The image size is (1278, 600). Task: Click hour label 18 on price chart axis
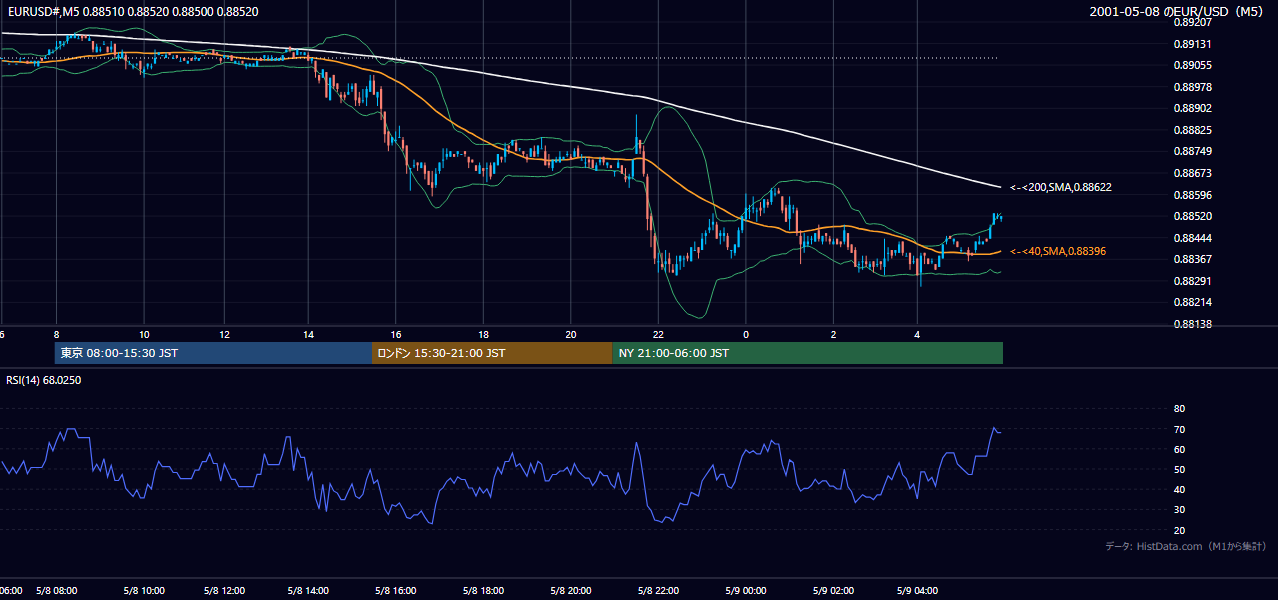coord(484,334)
